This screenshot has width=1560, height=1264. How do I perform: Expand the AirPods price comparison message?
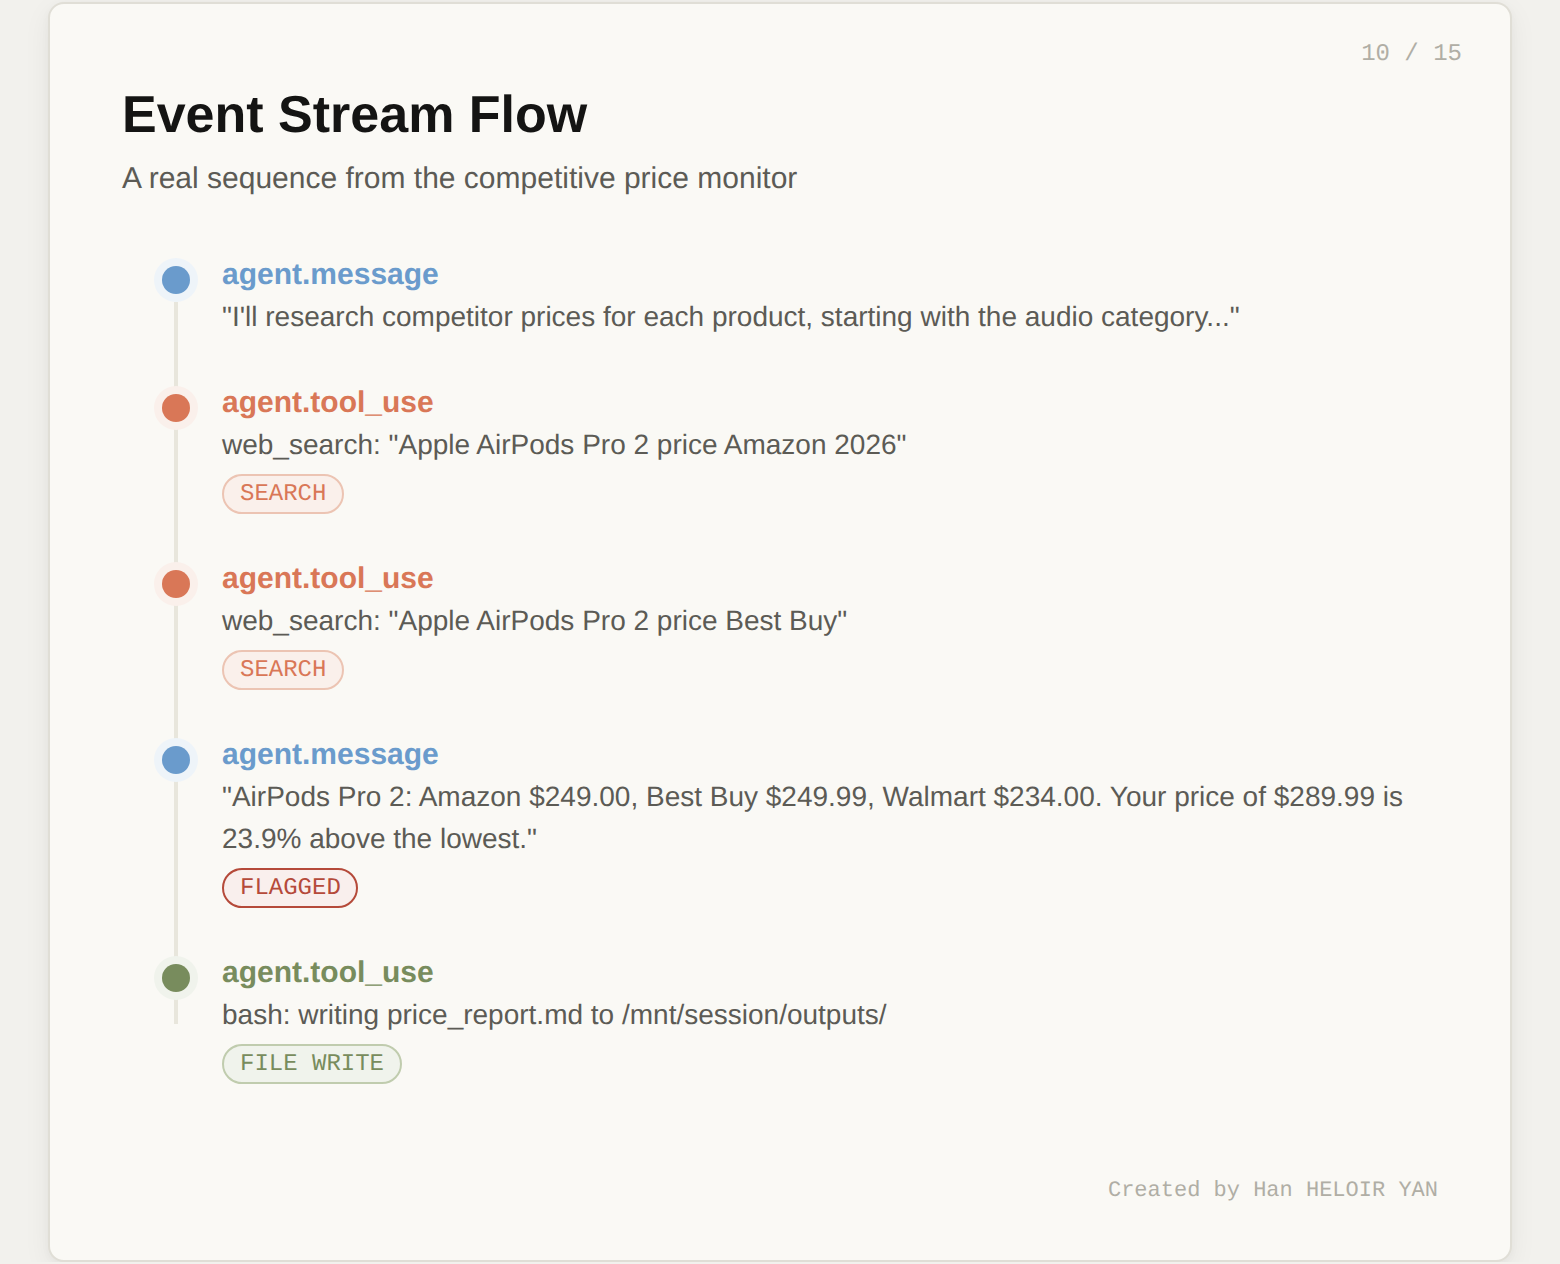(330, 754)
